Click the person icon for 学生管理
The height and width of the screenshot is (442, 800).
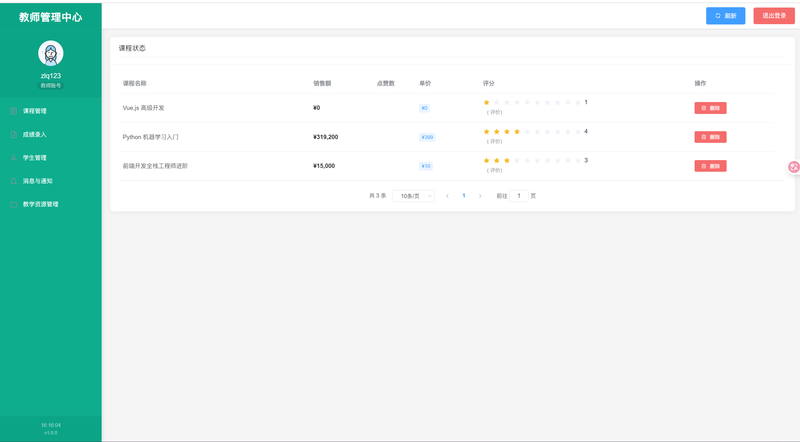click(14, 158)
